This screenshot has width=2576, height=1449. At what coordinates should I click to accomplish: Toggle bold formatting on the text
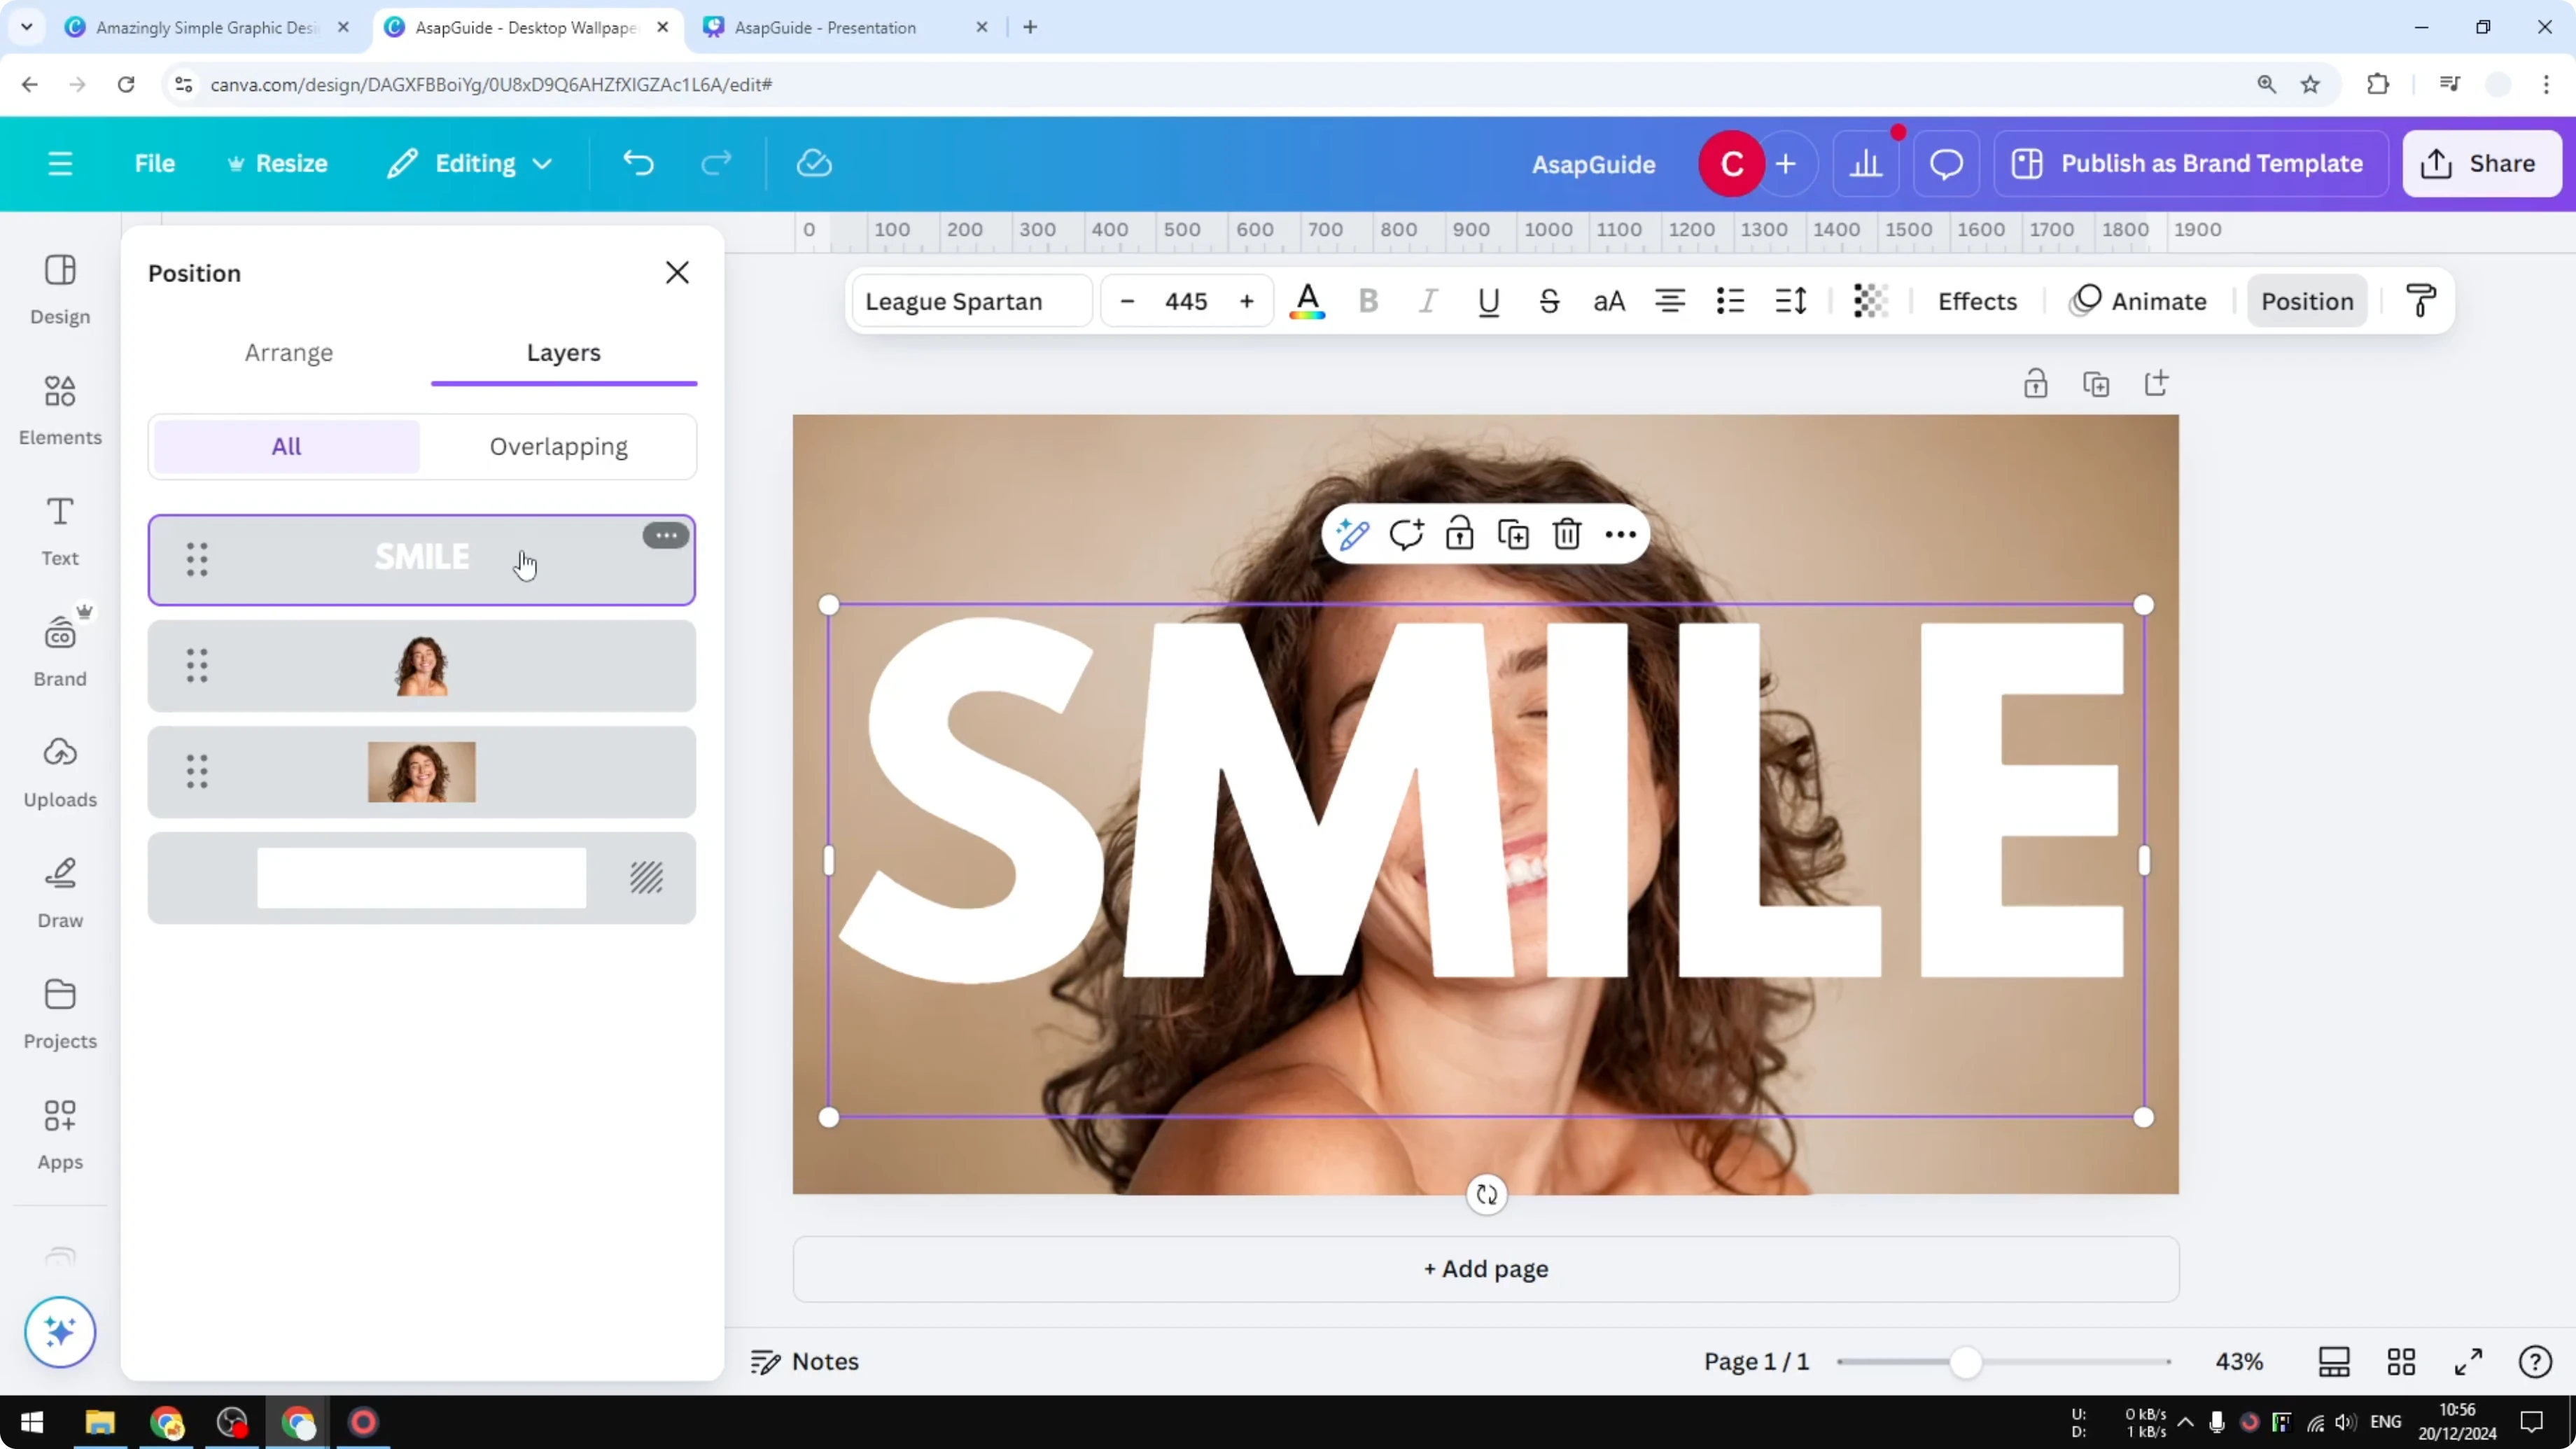(1368, 301)
